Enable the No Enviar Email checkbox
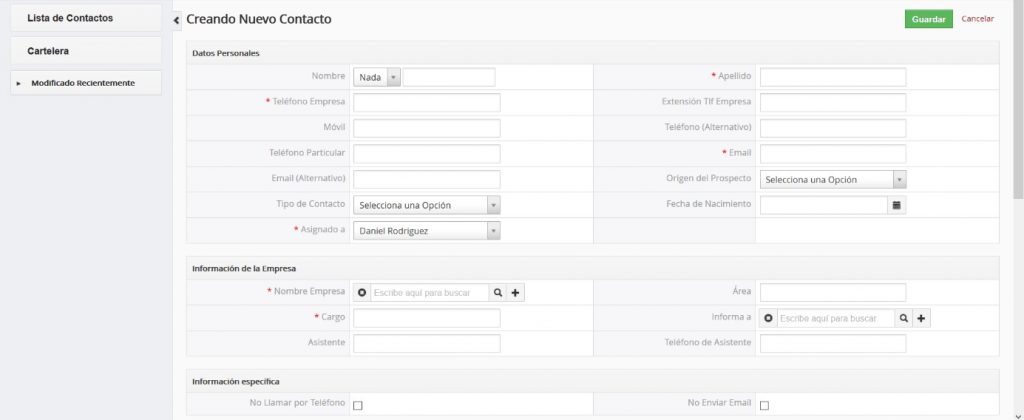The width and height of the screenshot is (1024, 420). click(x=764, y=405)
